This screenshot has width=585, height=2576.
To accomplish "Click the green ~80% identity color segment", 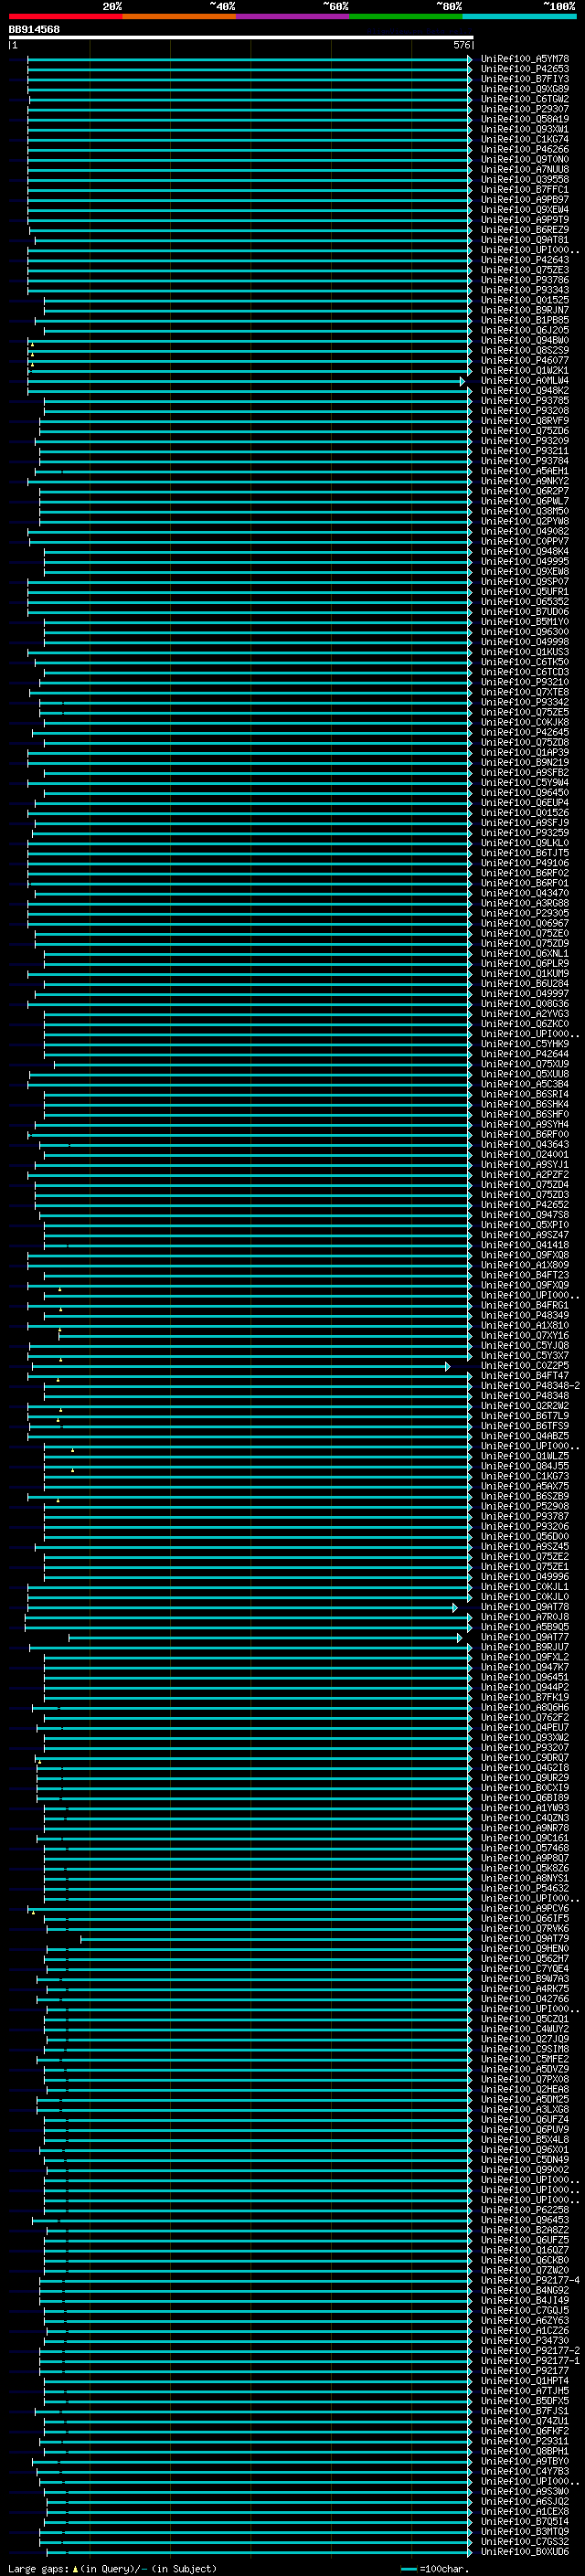I will pos(406,16).
